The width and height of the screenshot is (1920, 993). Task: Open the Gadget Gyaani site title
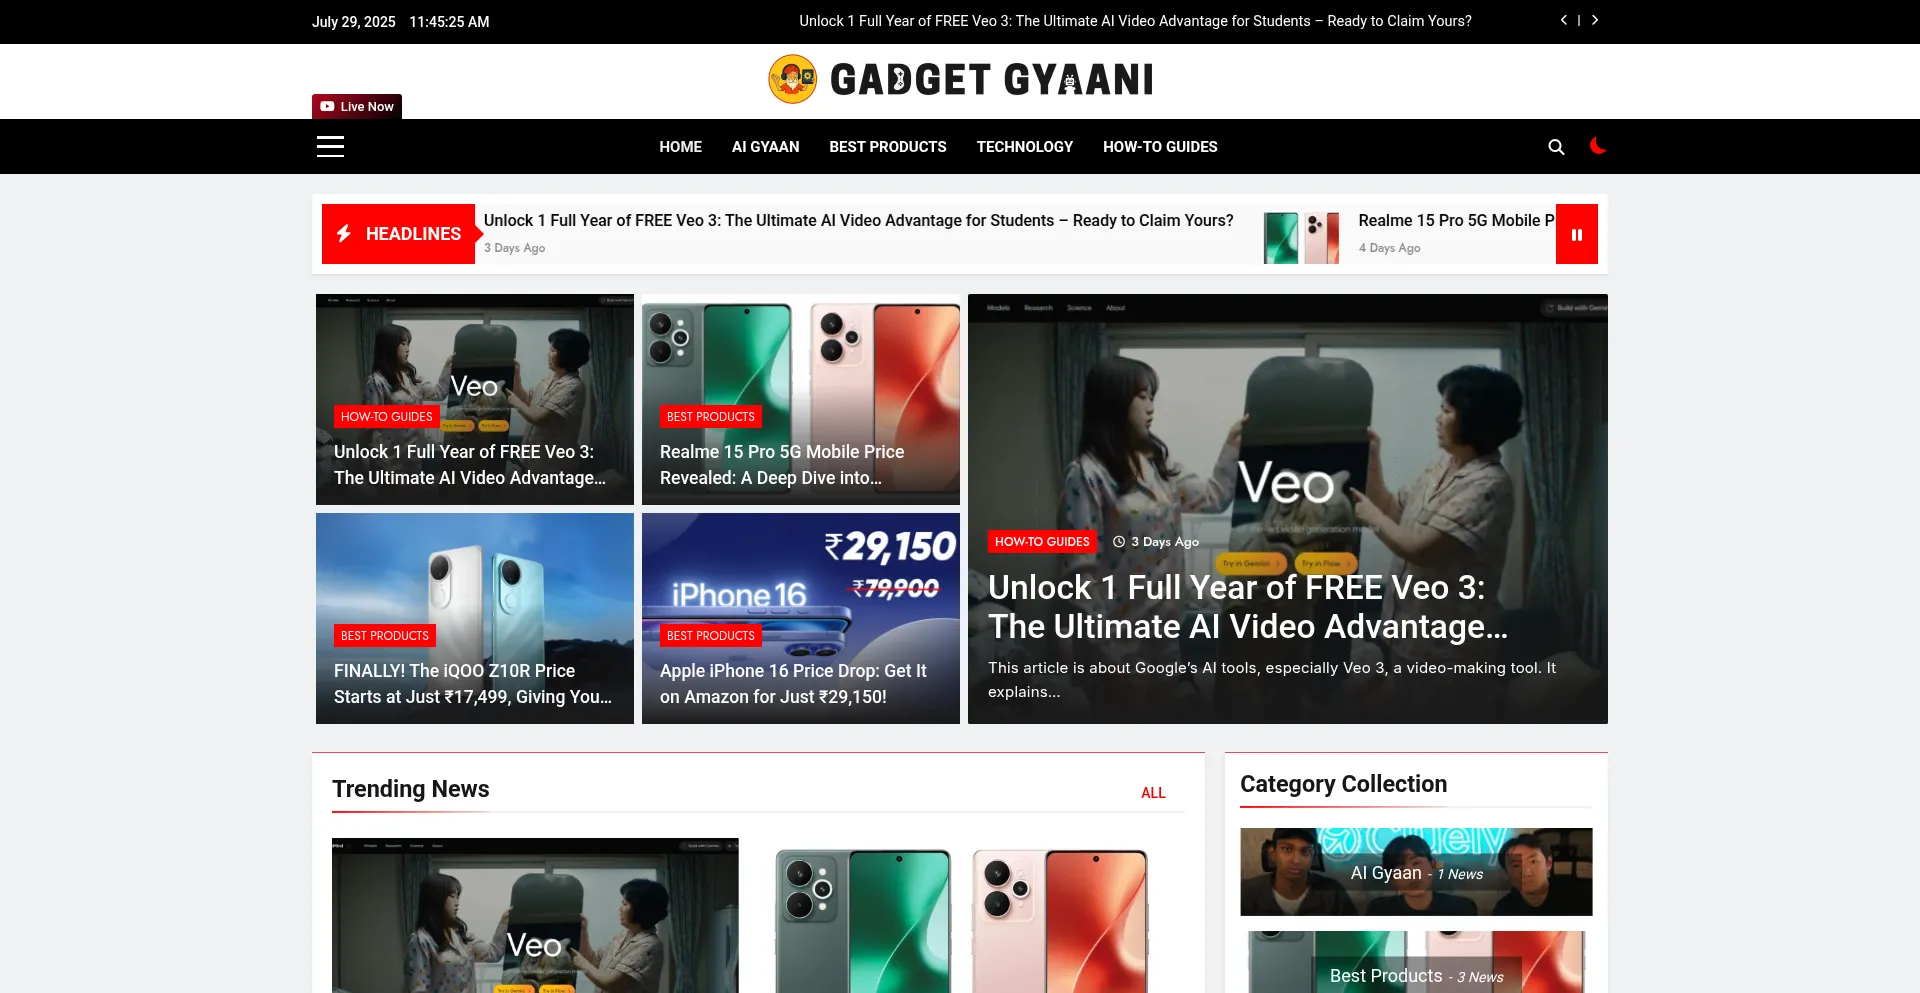click(991, 80)
